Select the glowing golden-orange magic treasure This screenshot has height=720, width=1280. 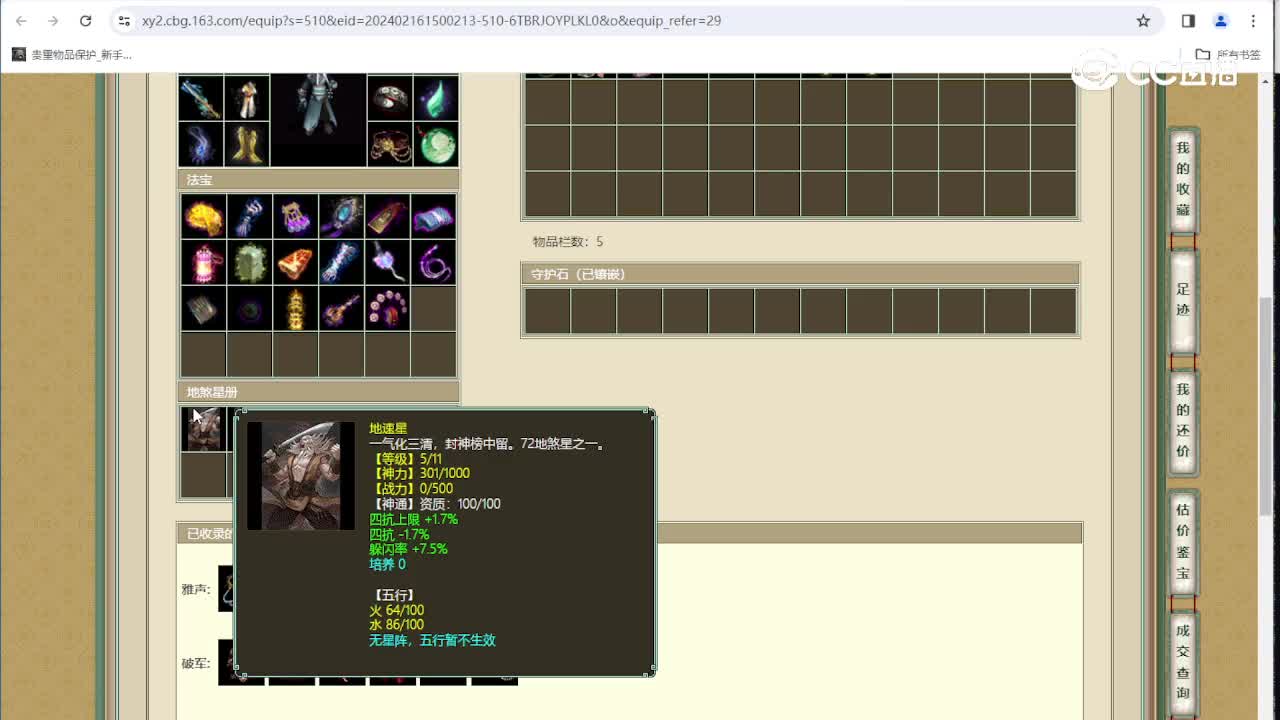(x=203, y=216)
